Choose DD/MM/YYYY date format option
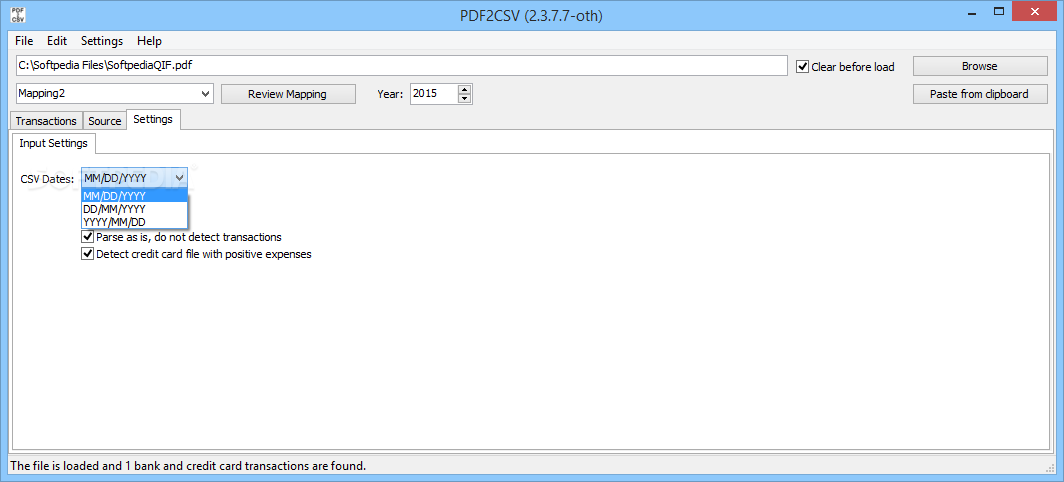The width and height of the screenshot is (1064, 482). click(134, 209)
